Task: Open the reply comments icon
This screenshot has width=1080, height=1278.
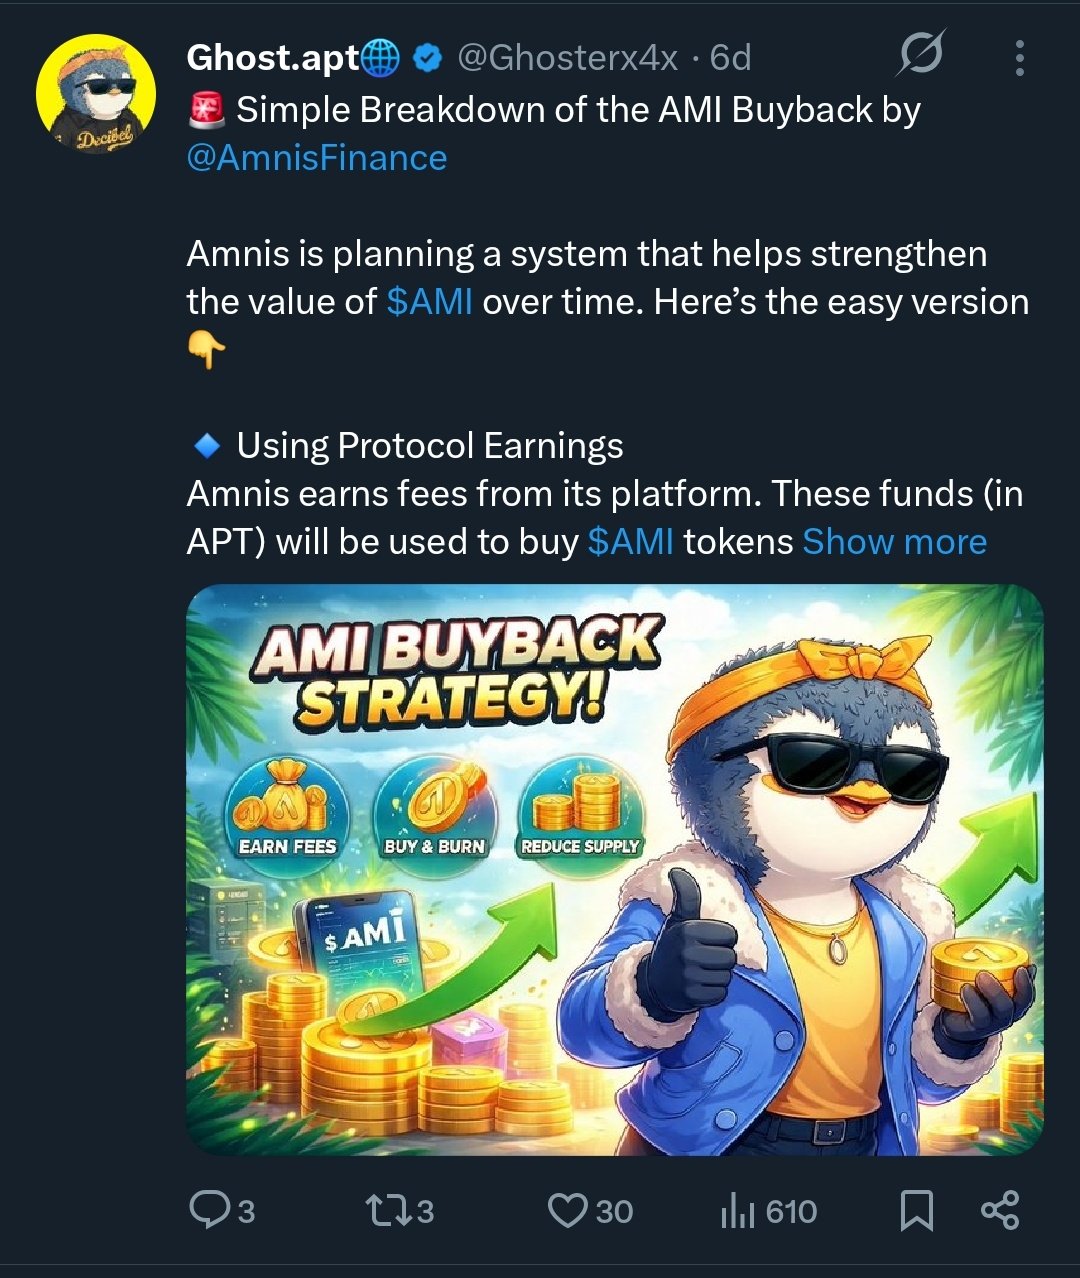Action: tap(210, 1211)
